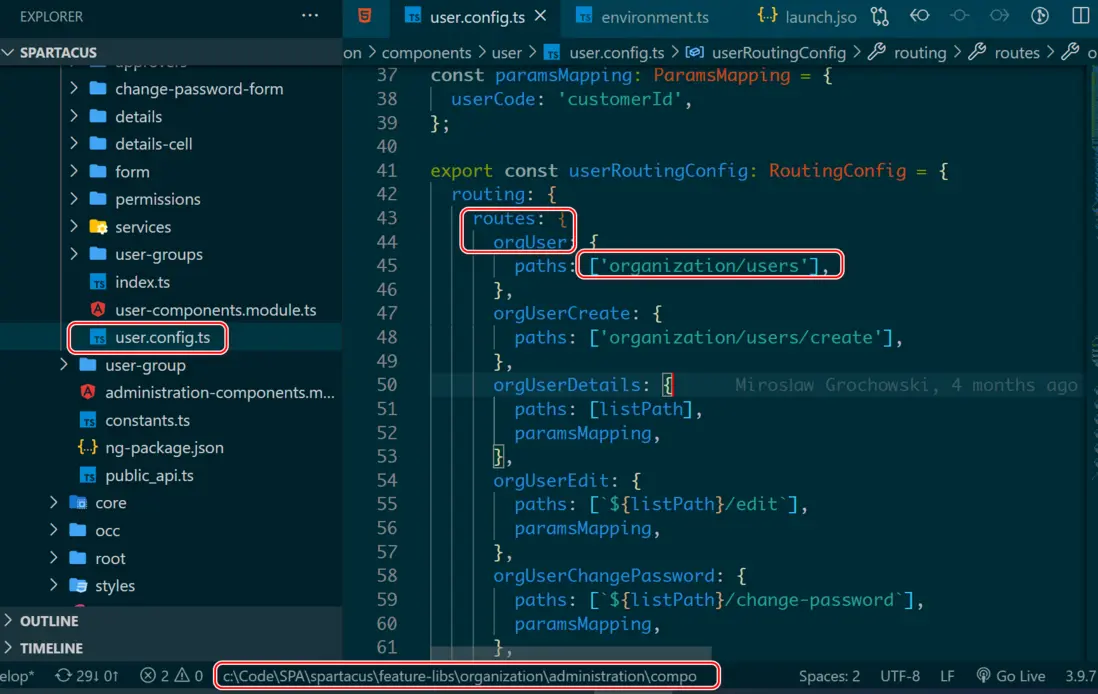Change end of line sequence LF

coord(947,676)
